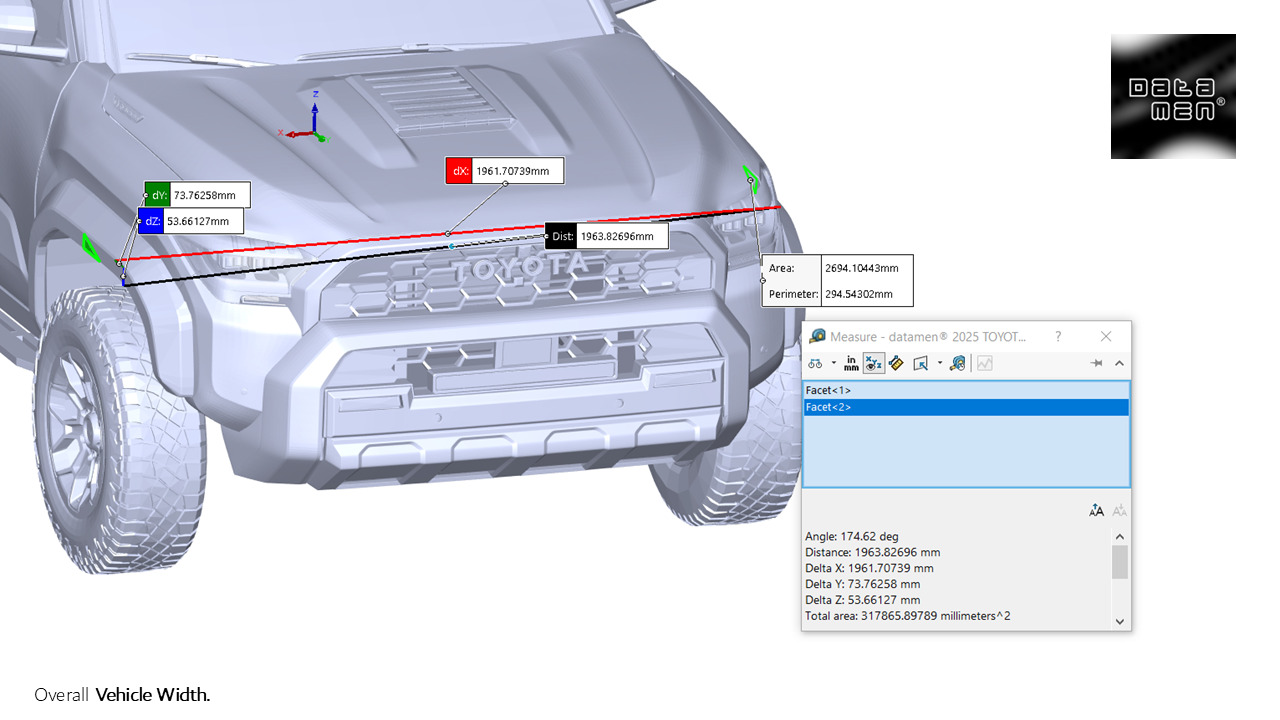The width and height of the screenshot is (1280, 720).
Task: Open Measure dialog help question mark
Action: tap(1058, 337)
